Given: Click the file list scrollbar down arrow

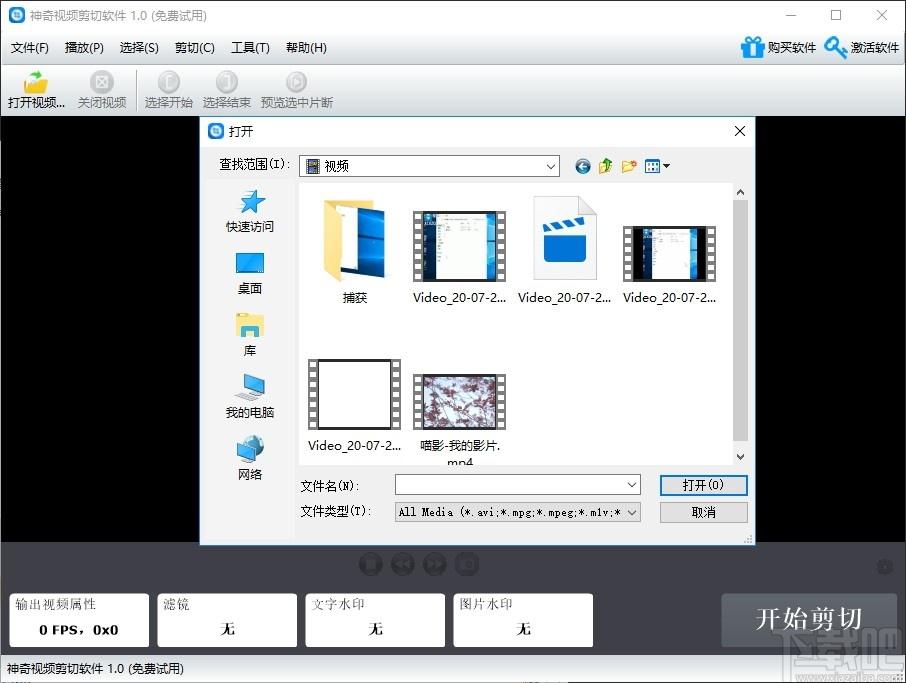Looking at the screenshot, I should pos(740,456).
